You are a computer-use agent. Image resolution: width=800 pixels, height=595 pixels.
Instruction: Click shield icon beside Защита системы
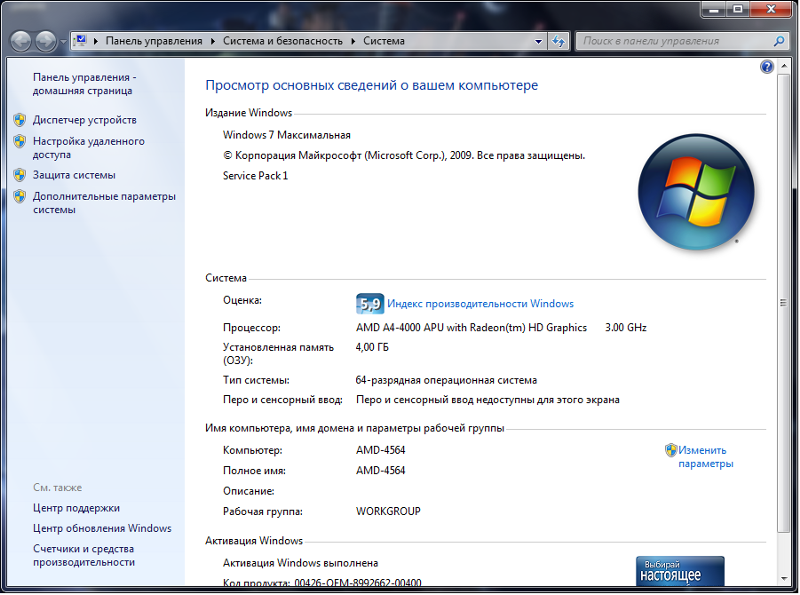[19, 175]
